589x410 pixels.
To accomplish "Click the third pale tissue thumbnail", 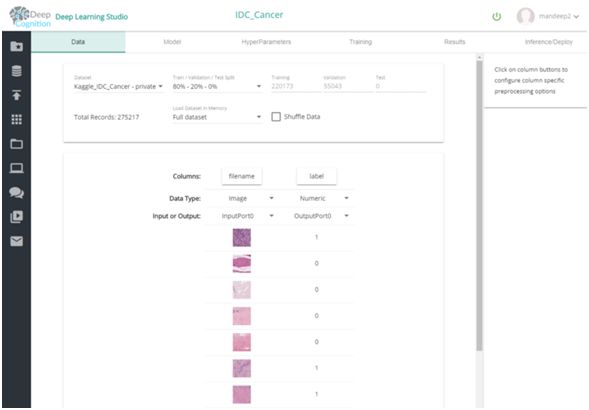I will coord(242,290).
